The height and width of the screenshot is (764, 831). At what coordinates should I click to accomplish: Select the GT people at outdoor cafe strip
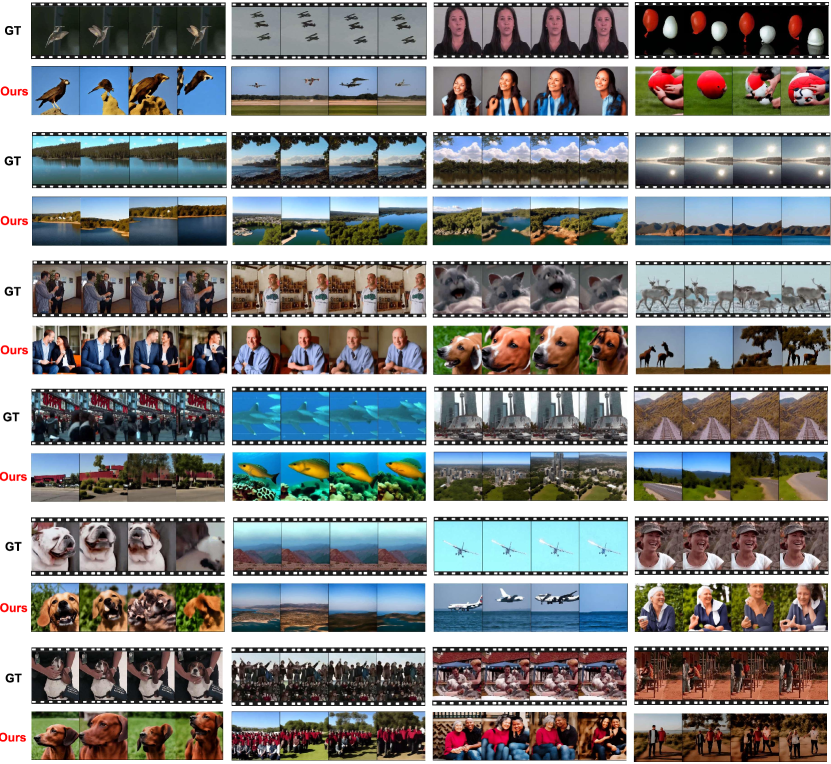(530, 676)
